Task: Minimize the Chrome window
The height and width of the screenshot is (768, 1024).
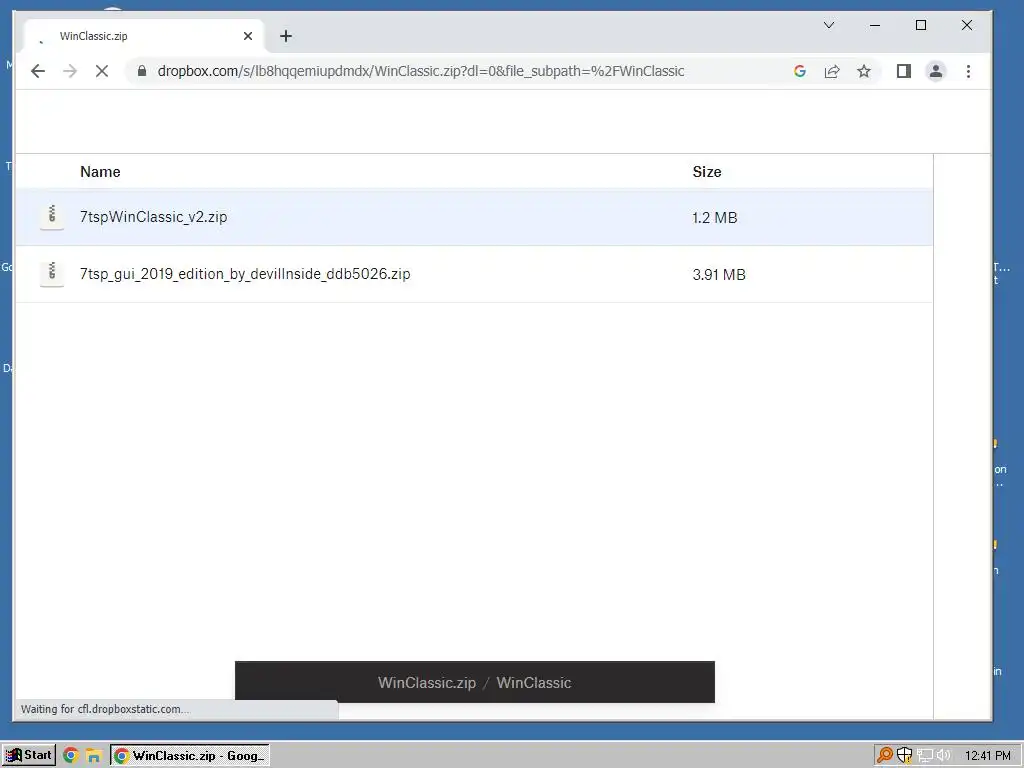Action: click(875, 25)
